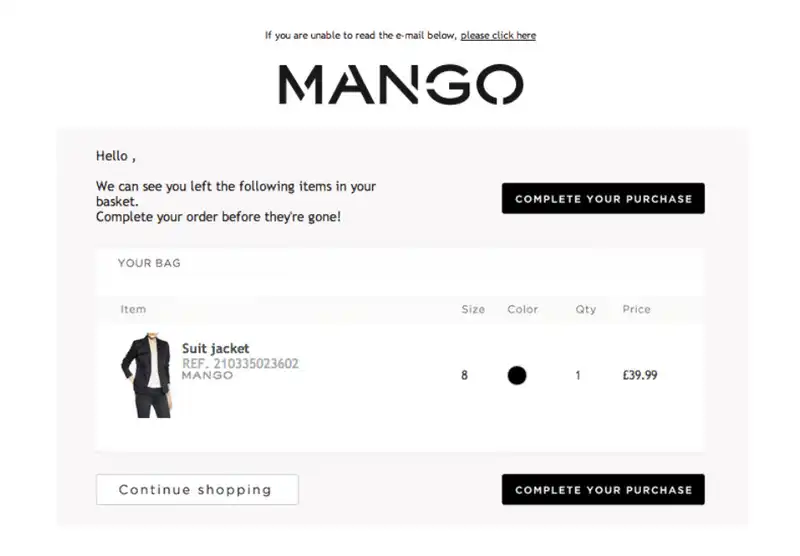Click the lower Complete Your Purchase button

tap(603, 490)
